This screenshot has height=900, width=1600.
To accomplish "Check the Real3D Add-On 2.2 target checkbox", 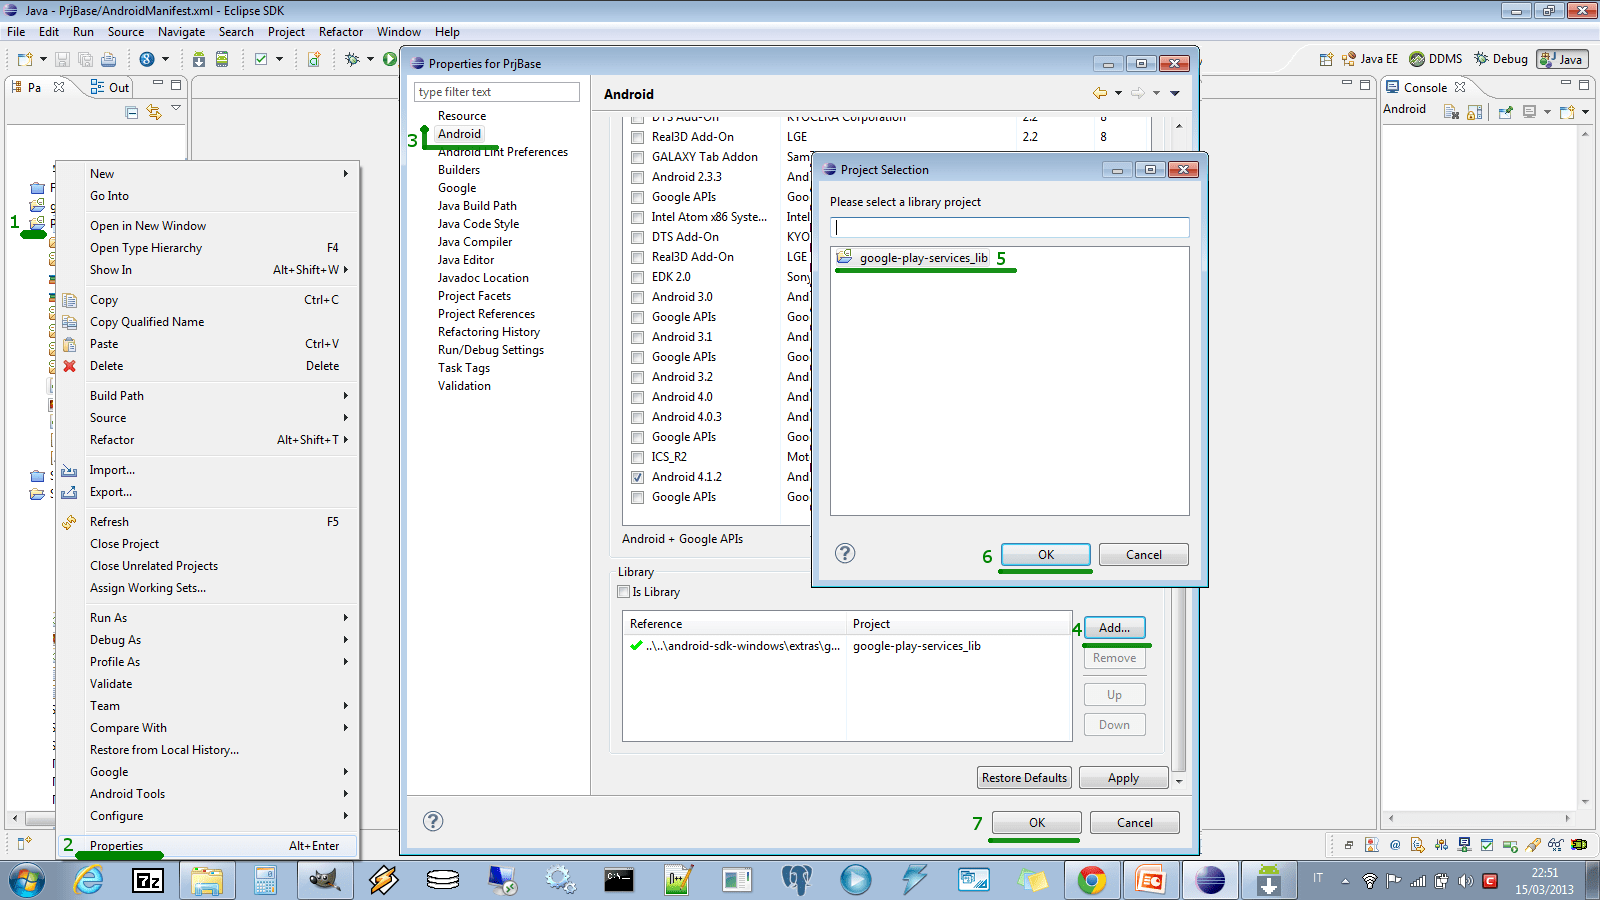I will point(638,137).
